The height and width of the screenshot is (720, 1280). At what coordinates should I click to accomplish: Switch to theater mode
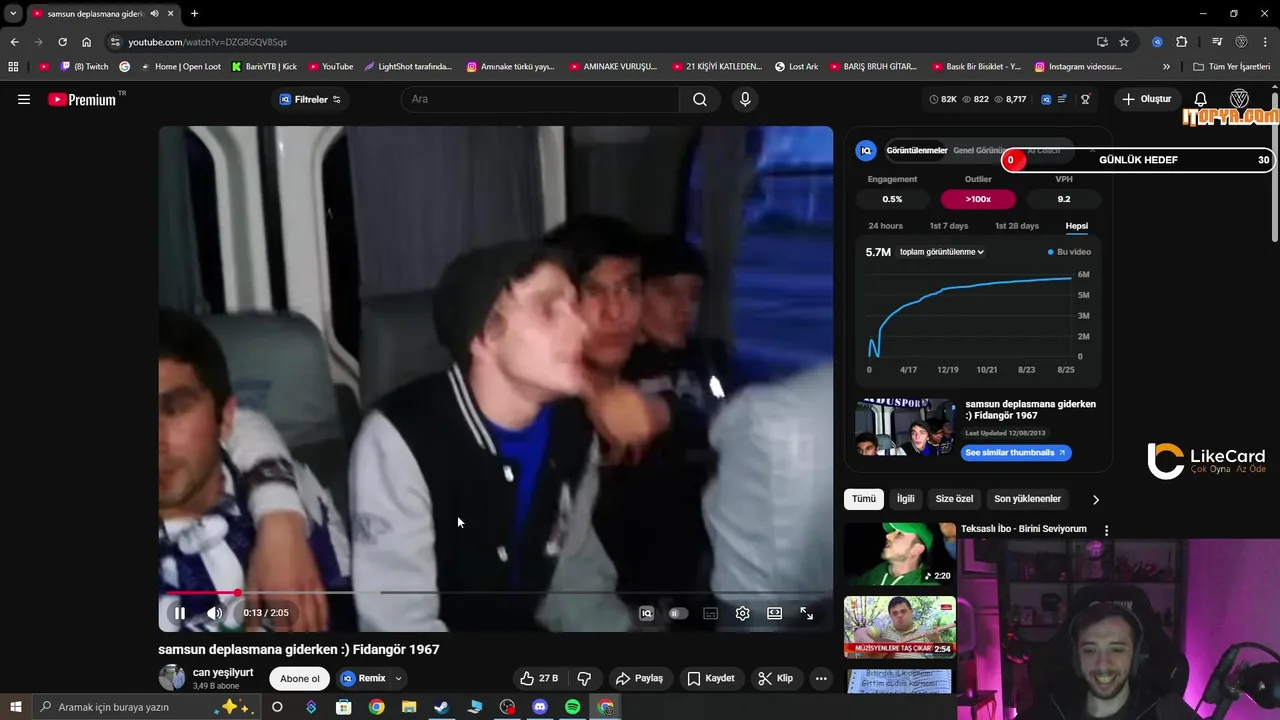774,613
